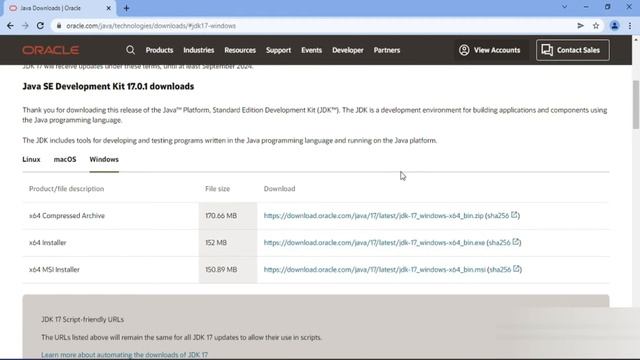Viewport: 640px width, 360px height.
Task: Open the Chrome profile avatar icon
Action: [614, 26]
